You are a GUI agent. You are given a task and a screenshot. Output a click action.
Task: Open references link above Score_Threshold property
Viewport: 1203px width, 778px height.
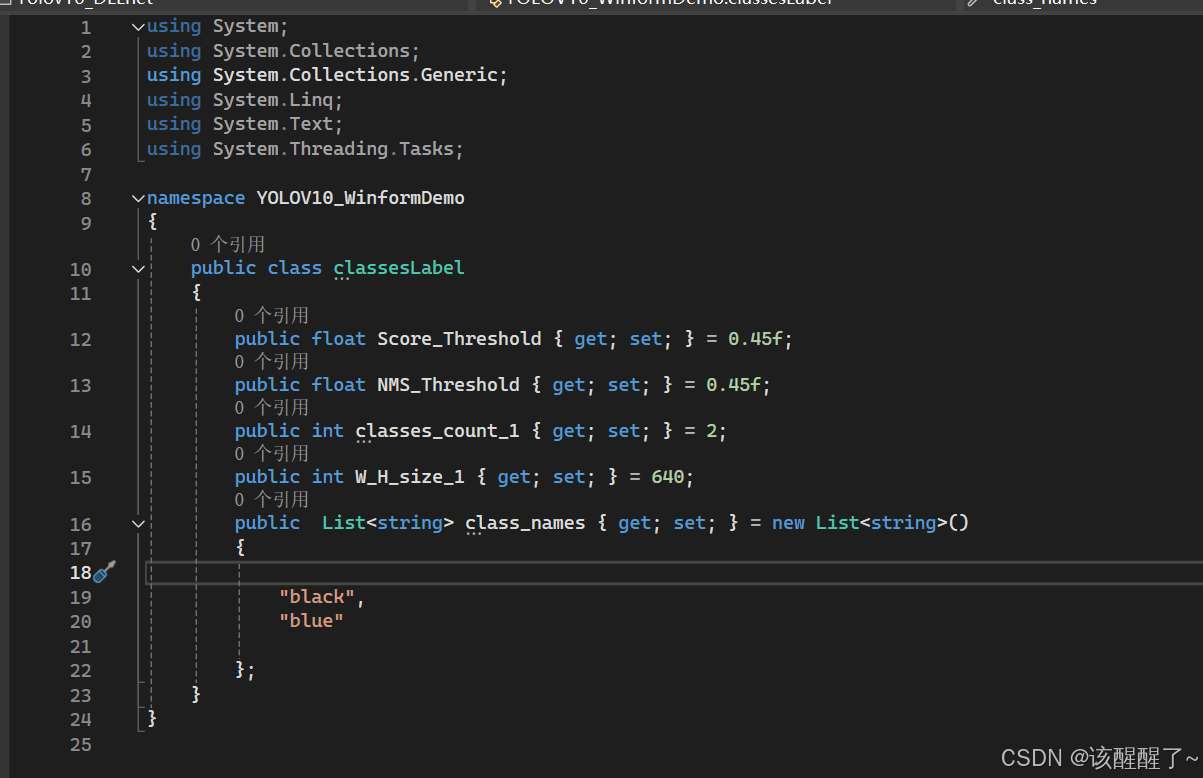point(271,315)
